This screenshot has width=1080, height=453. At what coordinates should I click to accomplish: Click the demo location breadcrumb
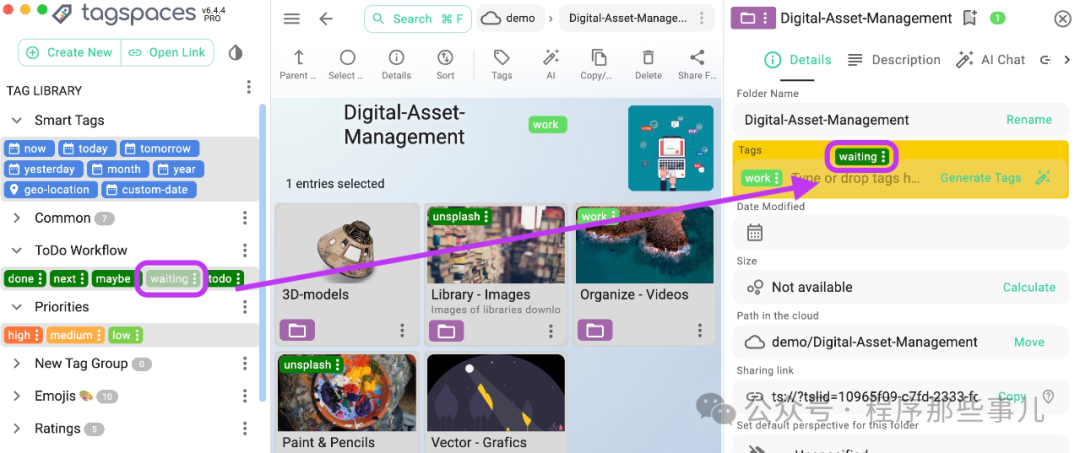point(510,19)
